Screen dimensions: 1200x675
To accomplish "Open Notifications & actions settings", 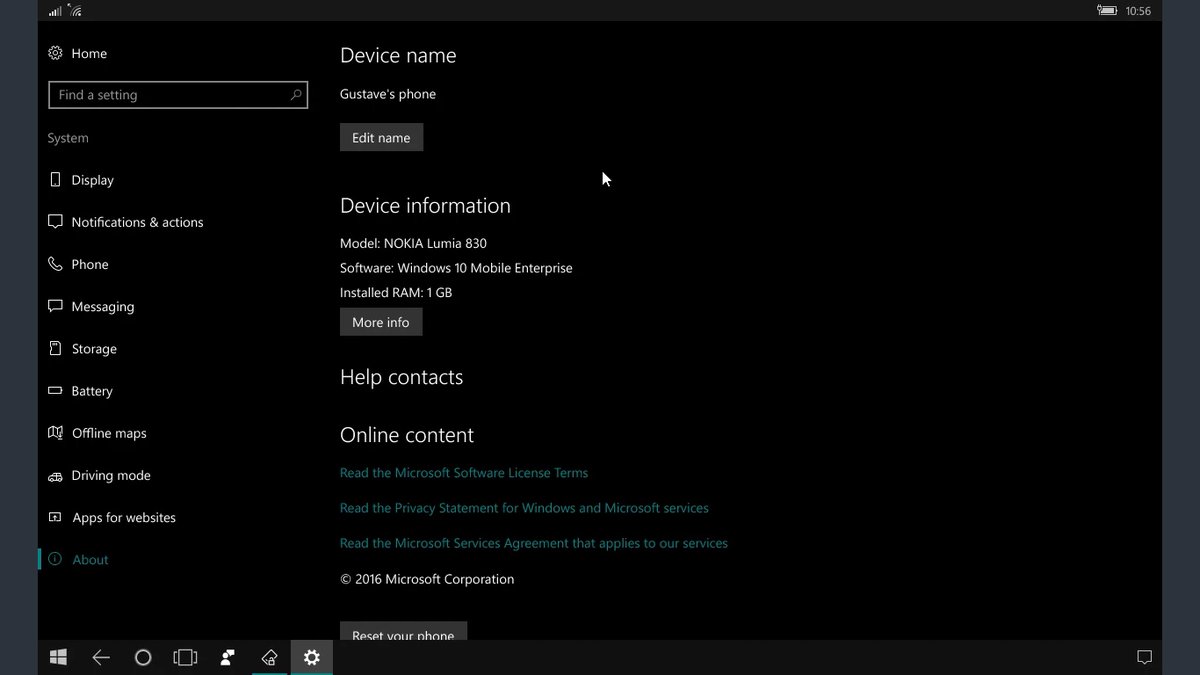I will coord(137,222).
